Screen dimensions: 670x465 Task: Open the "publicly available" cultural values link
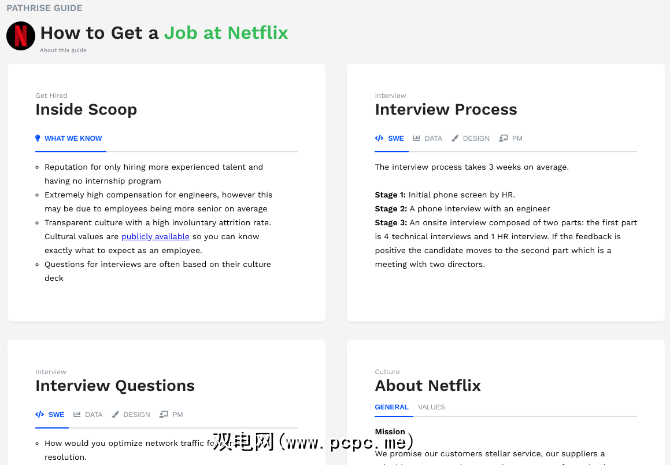pyautogui.click(x=150, y=236)
